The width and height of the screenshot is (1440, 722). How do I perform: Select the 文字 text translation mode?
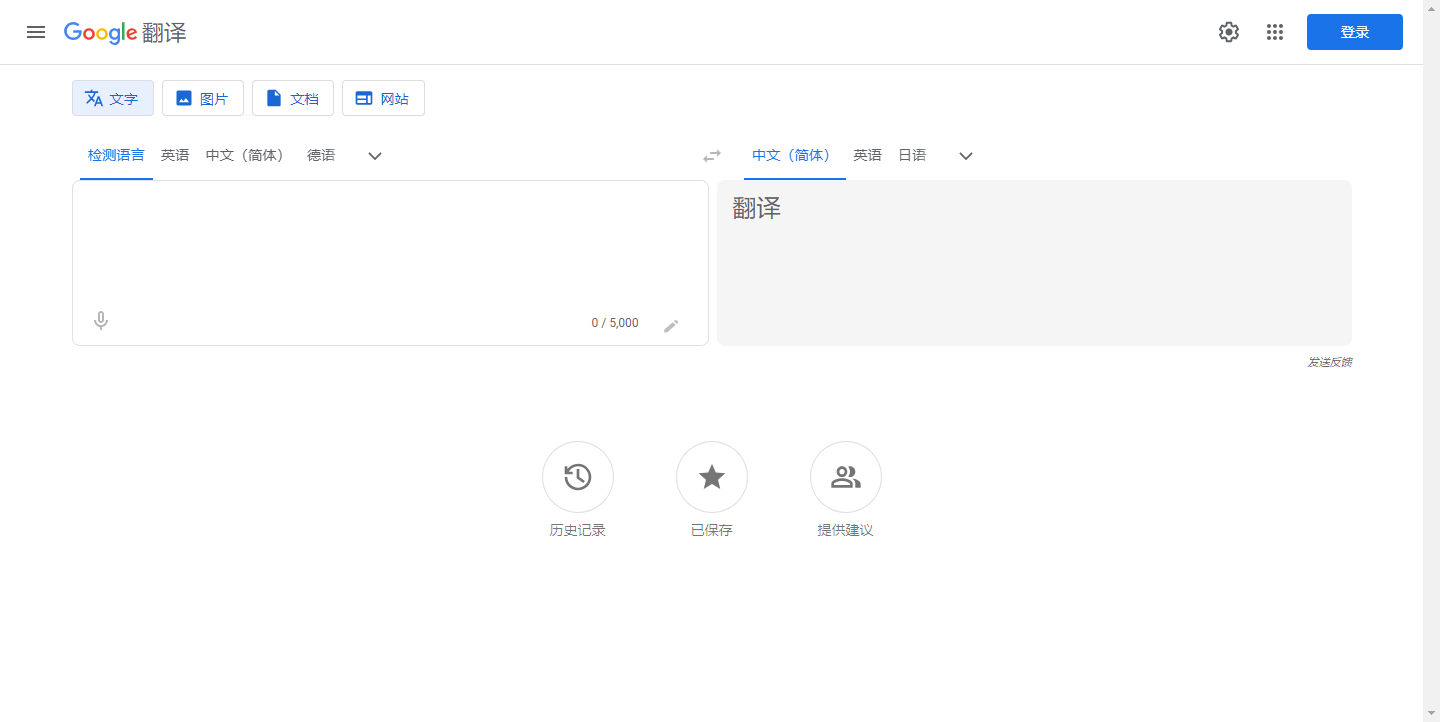(113, 98)
